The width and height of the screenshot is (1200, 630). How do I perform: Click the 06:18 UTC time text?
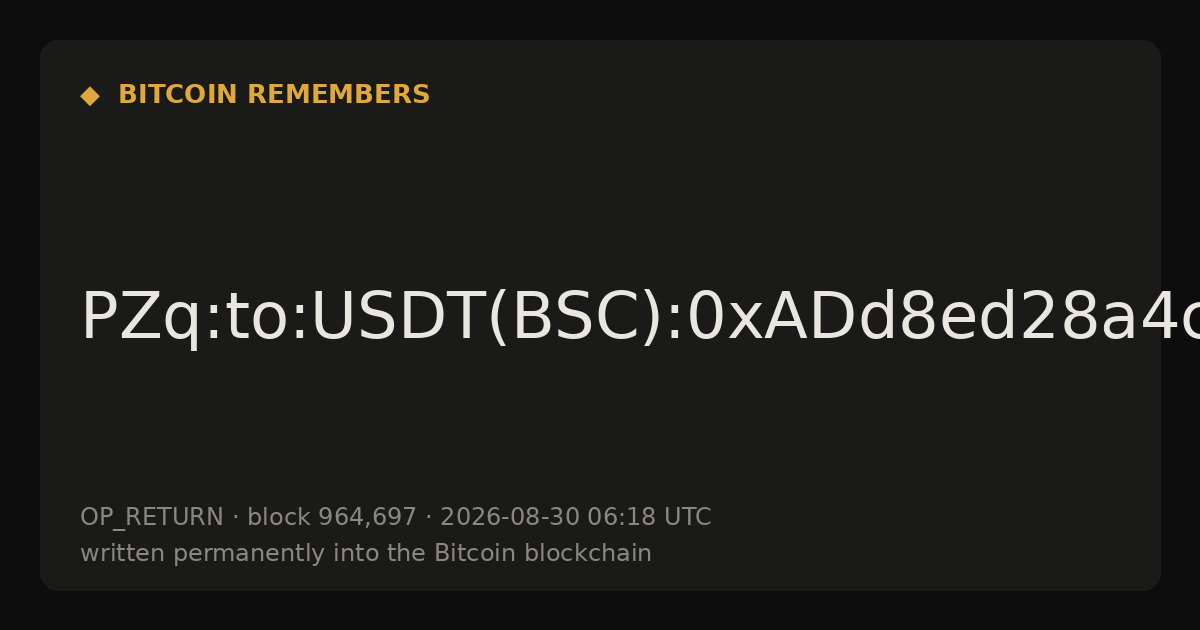click(x=649, y=517)
